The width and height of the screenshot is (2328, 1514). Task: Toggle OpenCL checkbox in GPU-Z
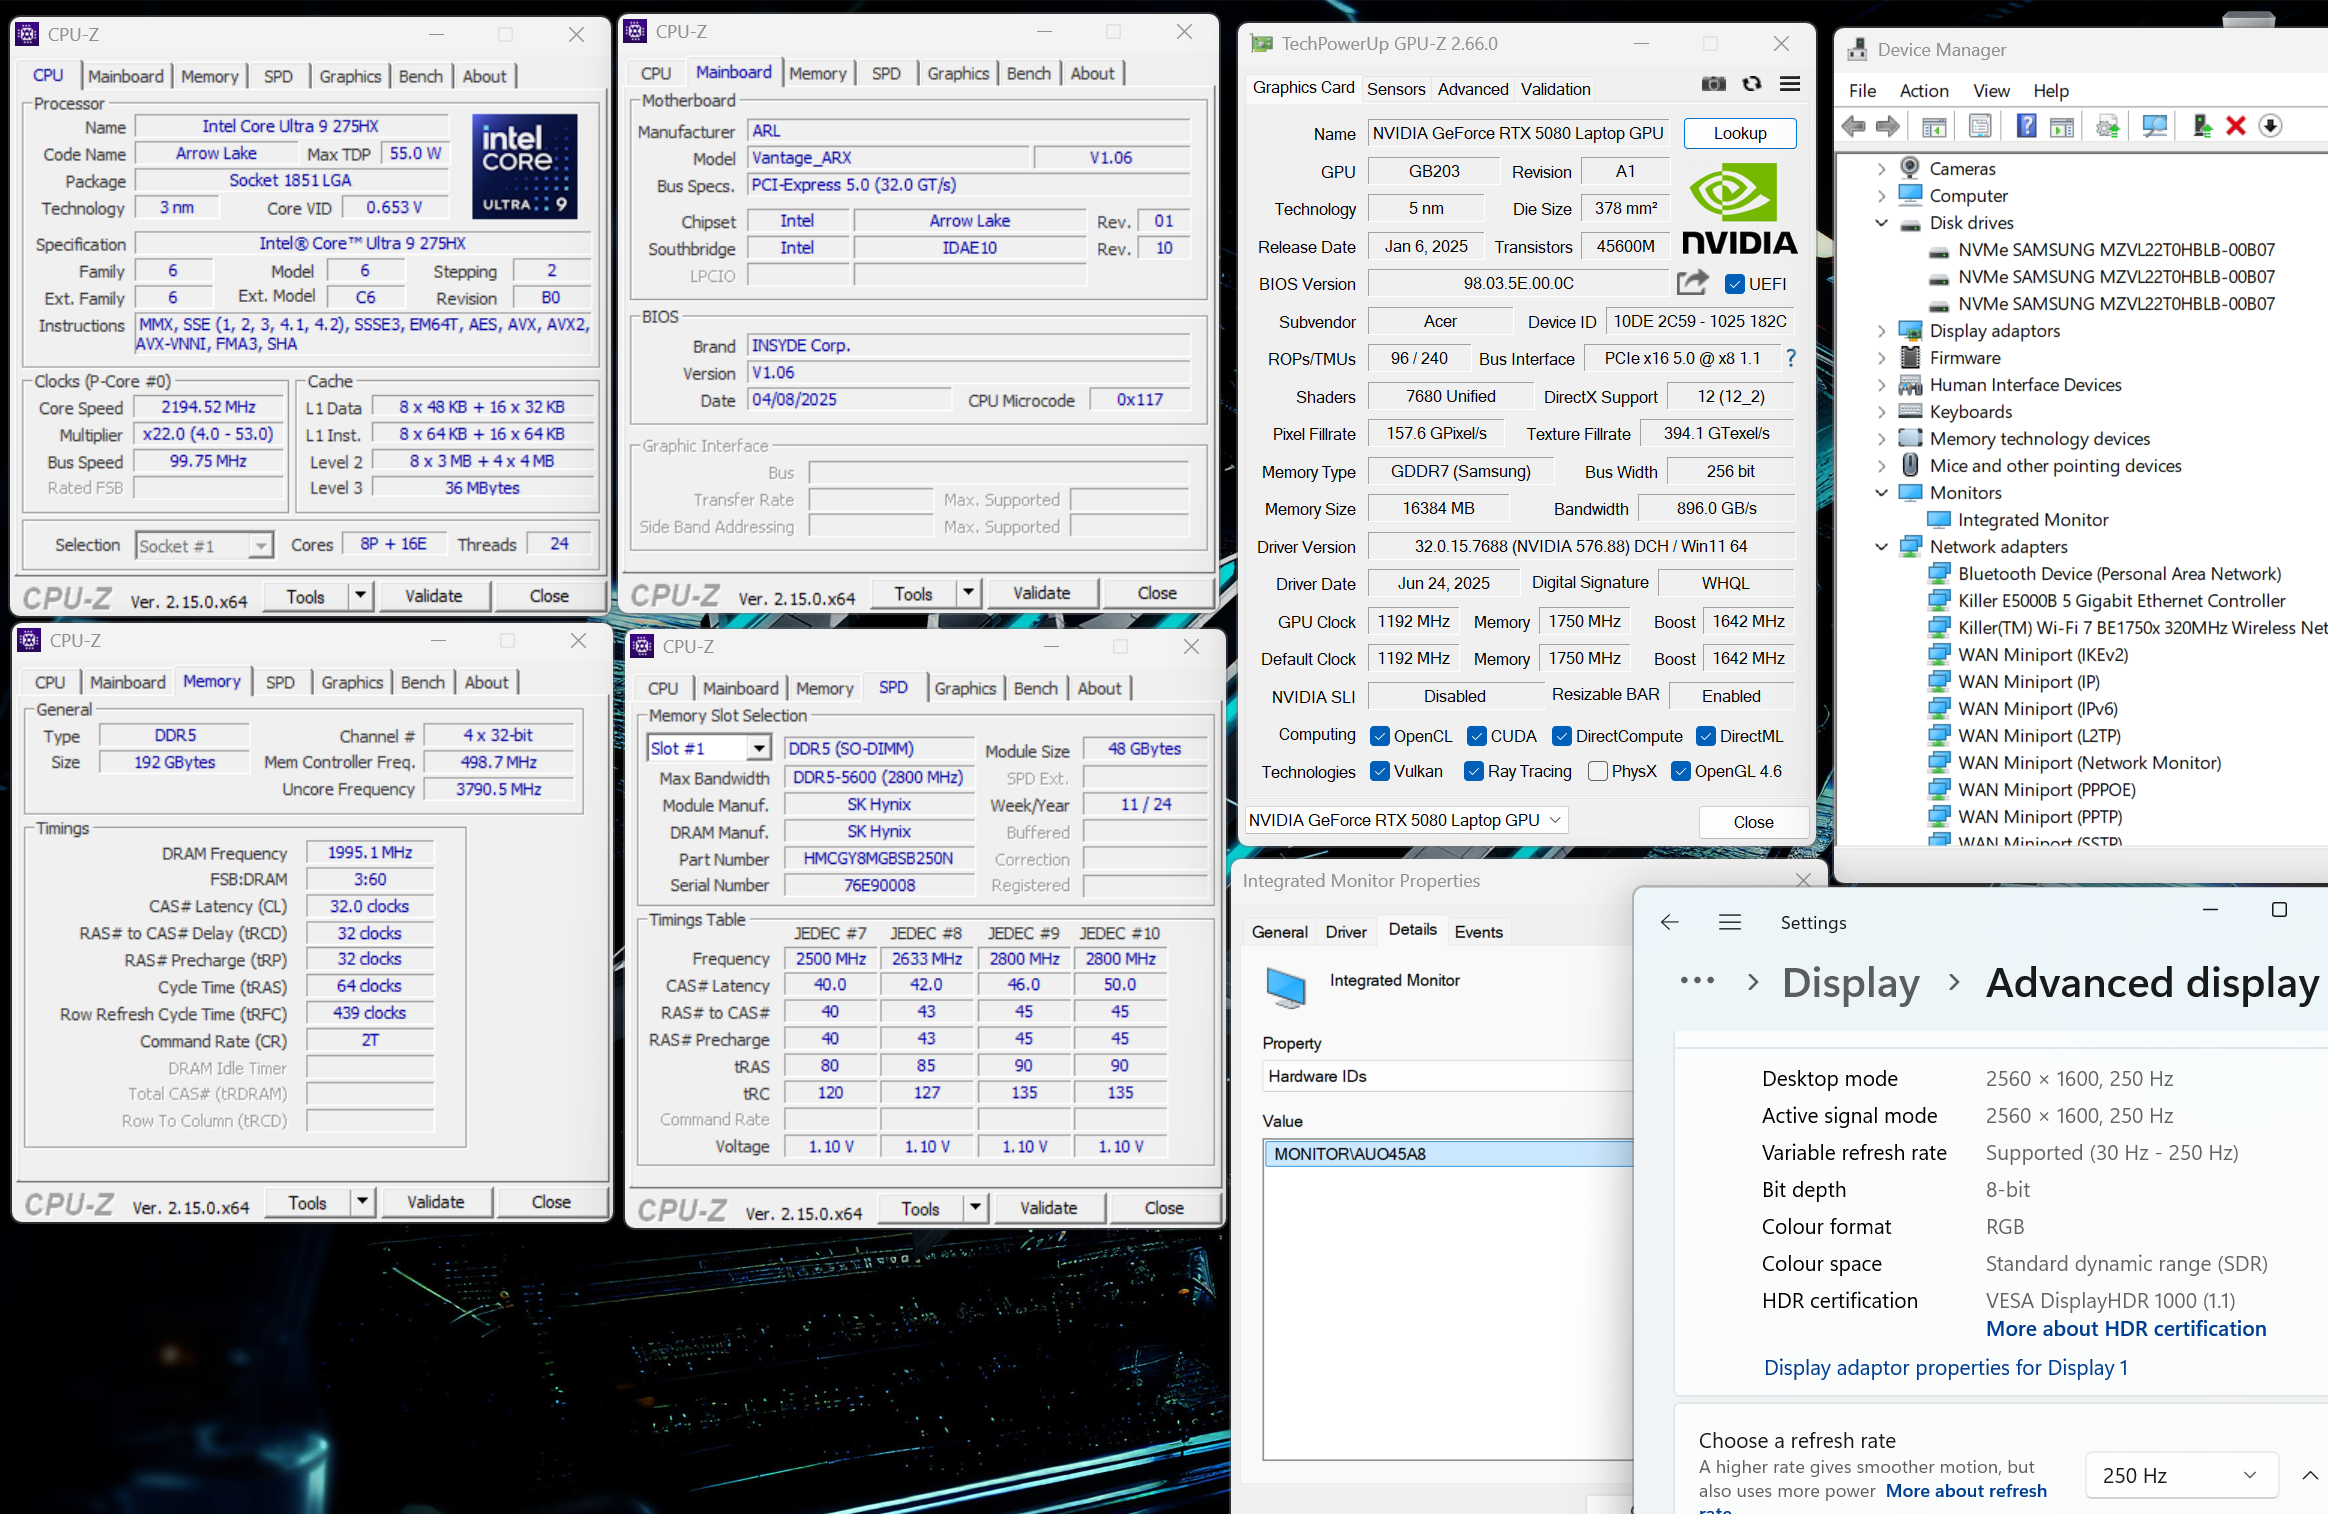coord(1380,736)
